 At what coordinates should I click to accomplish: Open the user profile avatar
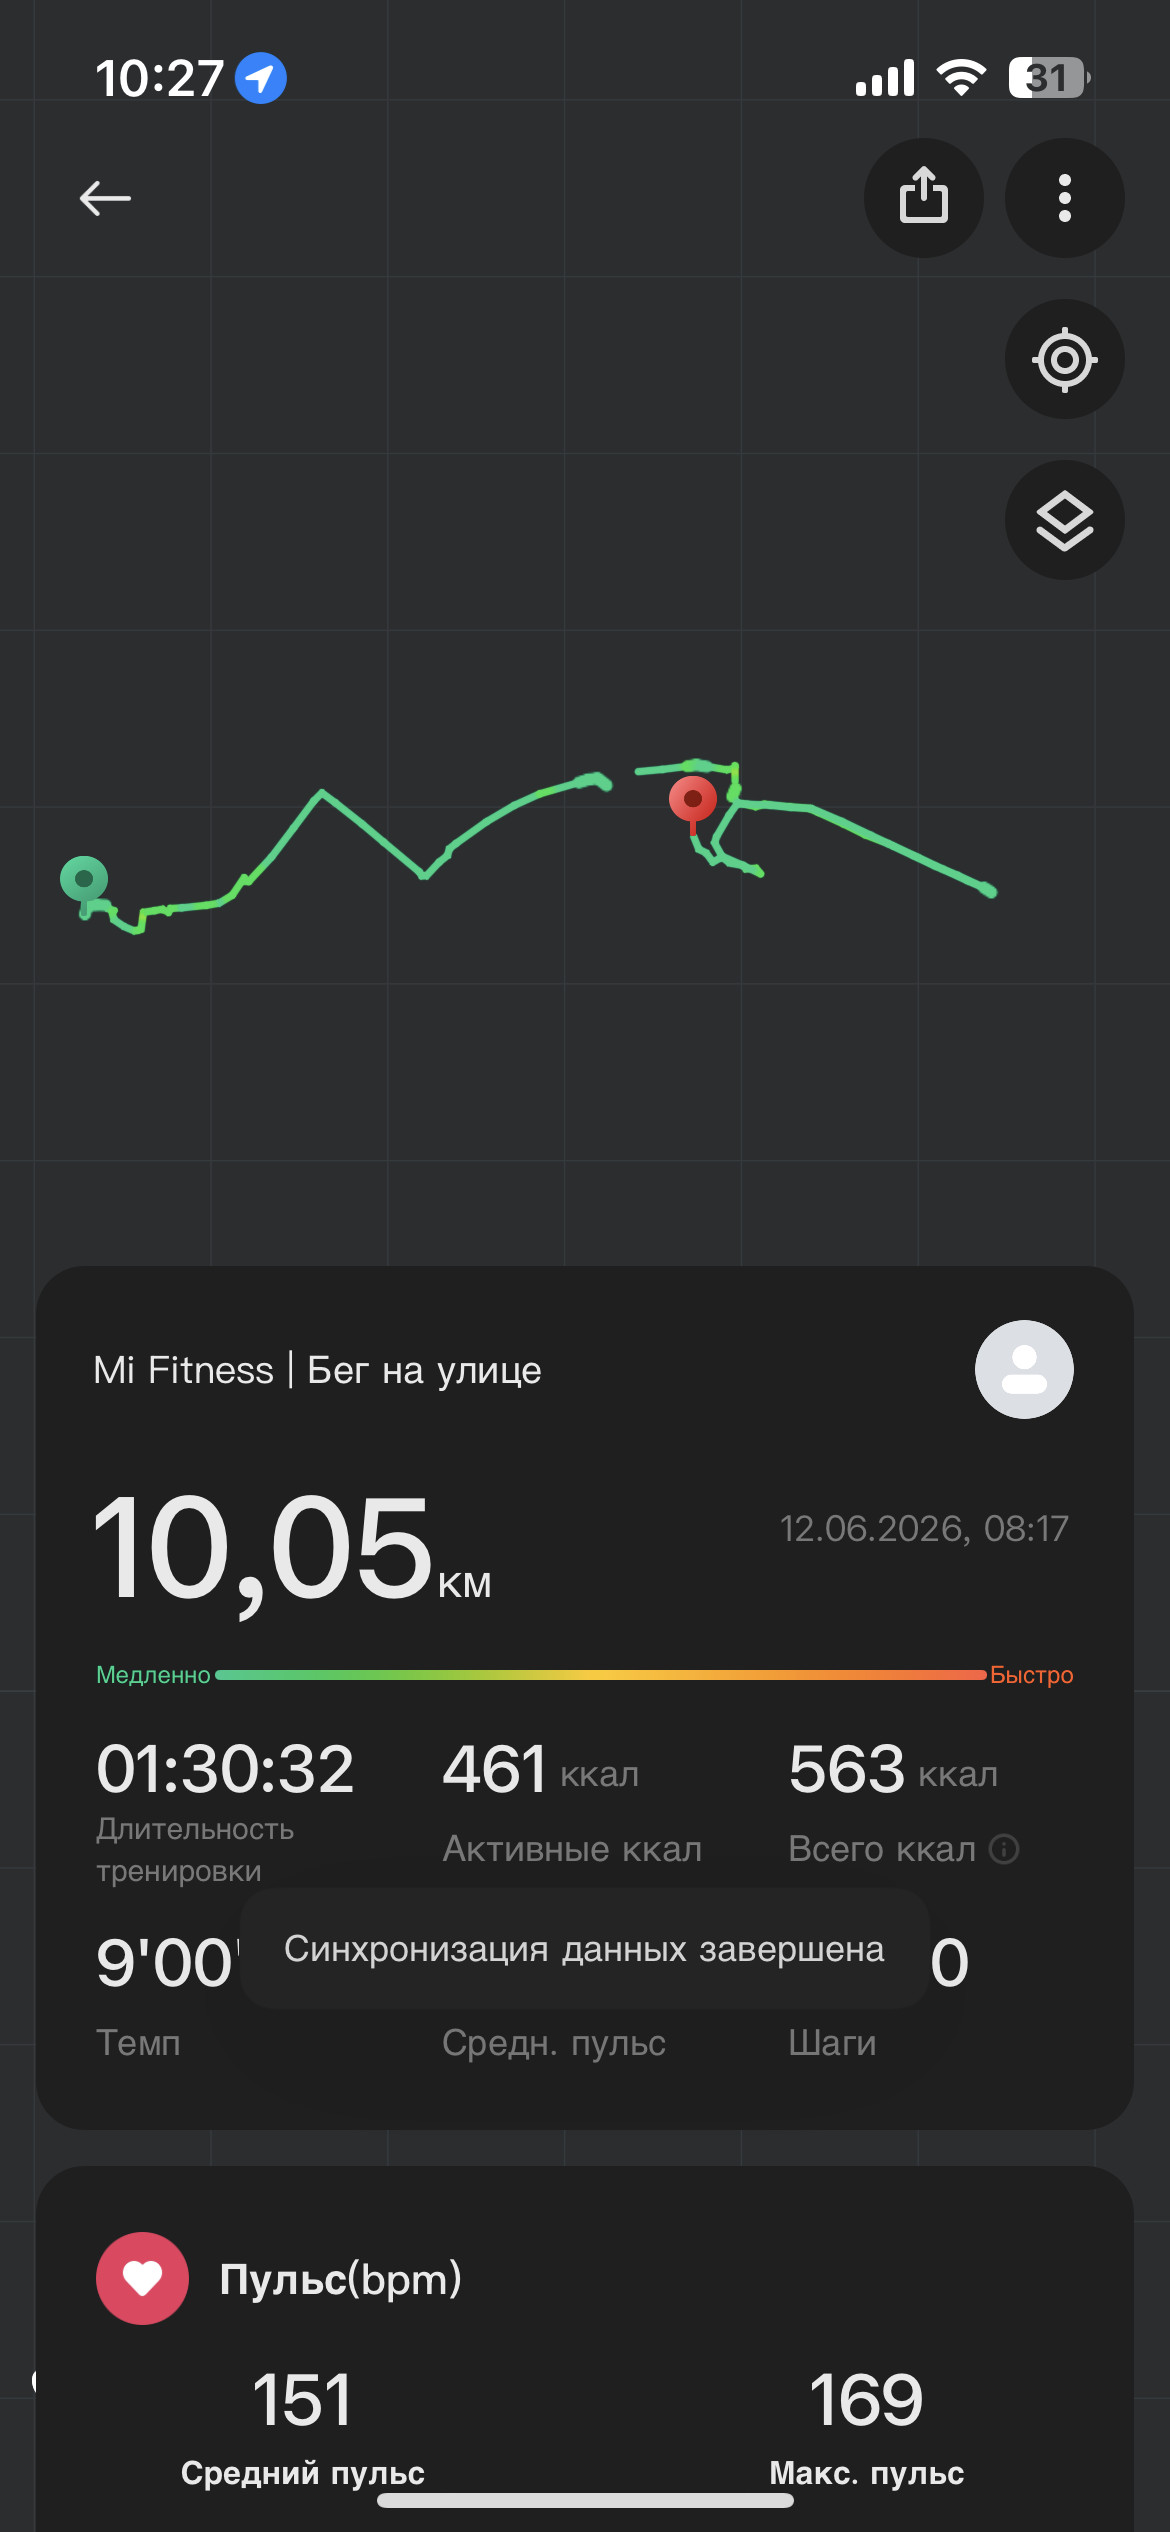[x=1024, y=1369]
